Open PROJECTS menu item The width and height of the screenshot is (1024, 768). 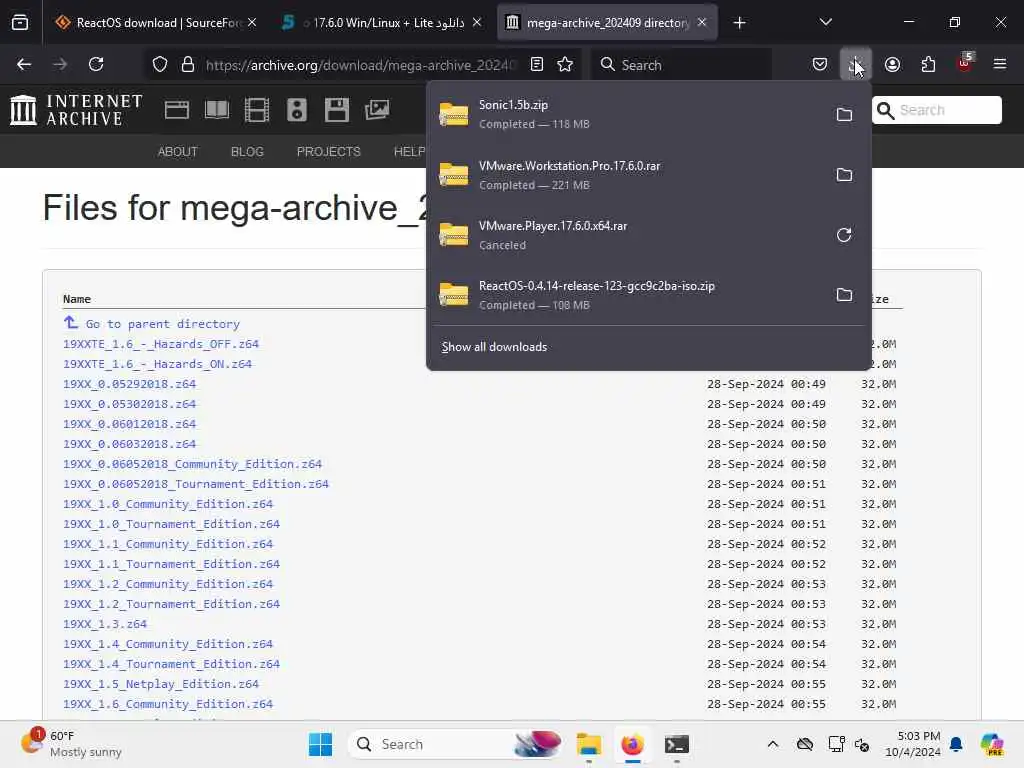click(x=328, y=152)
